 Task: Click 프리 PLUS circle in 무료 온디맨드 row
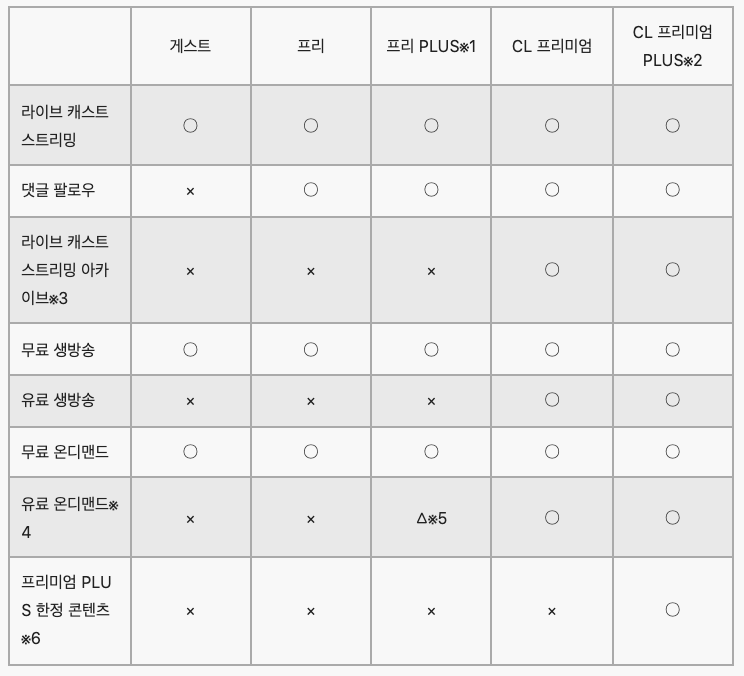(x=431, y=451)
